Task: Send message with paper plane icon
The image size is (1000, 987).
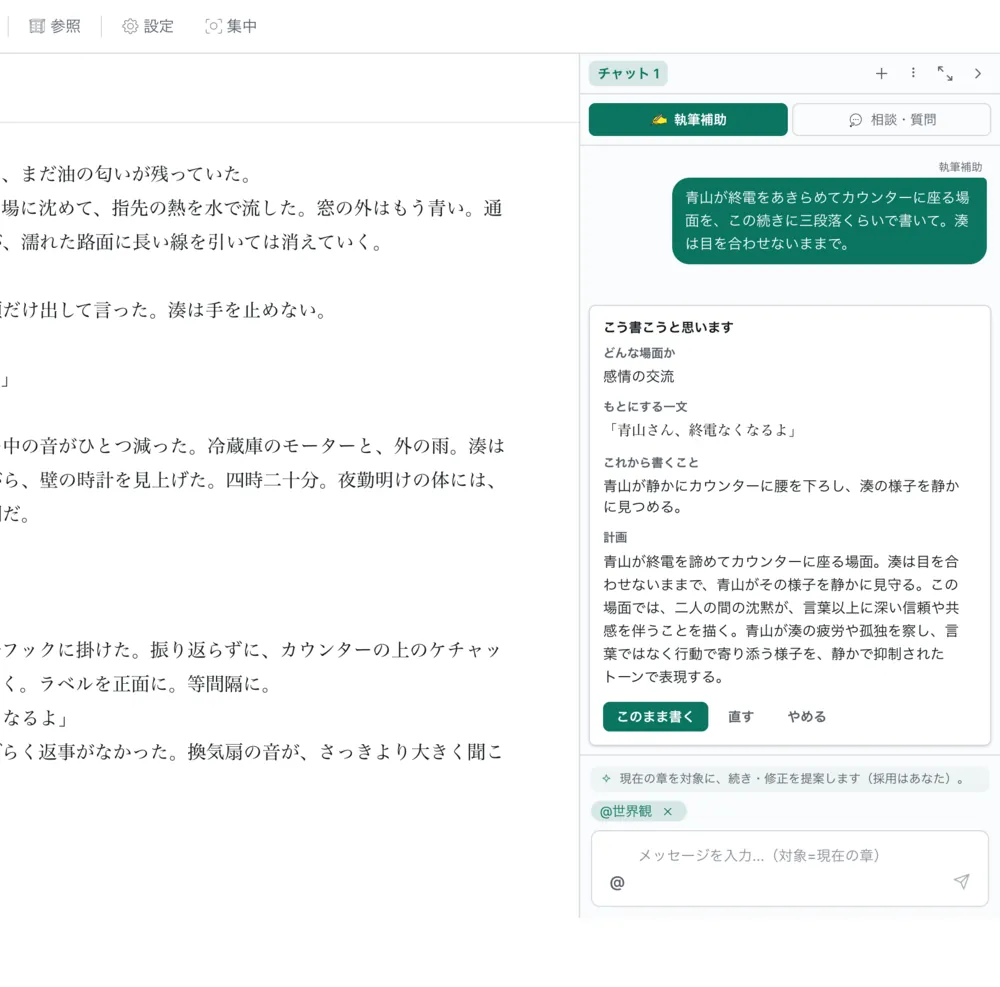Action: click(961, 881)
